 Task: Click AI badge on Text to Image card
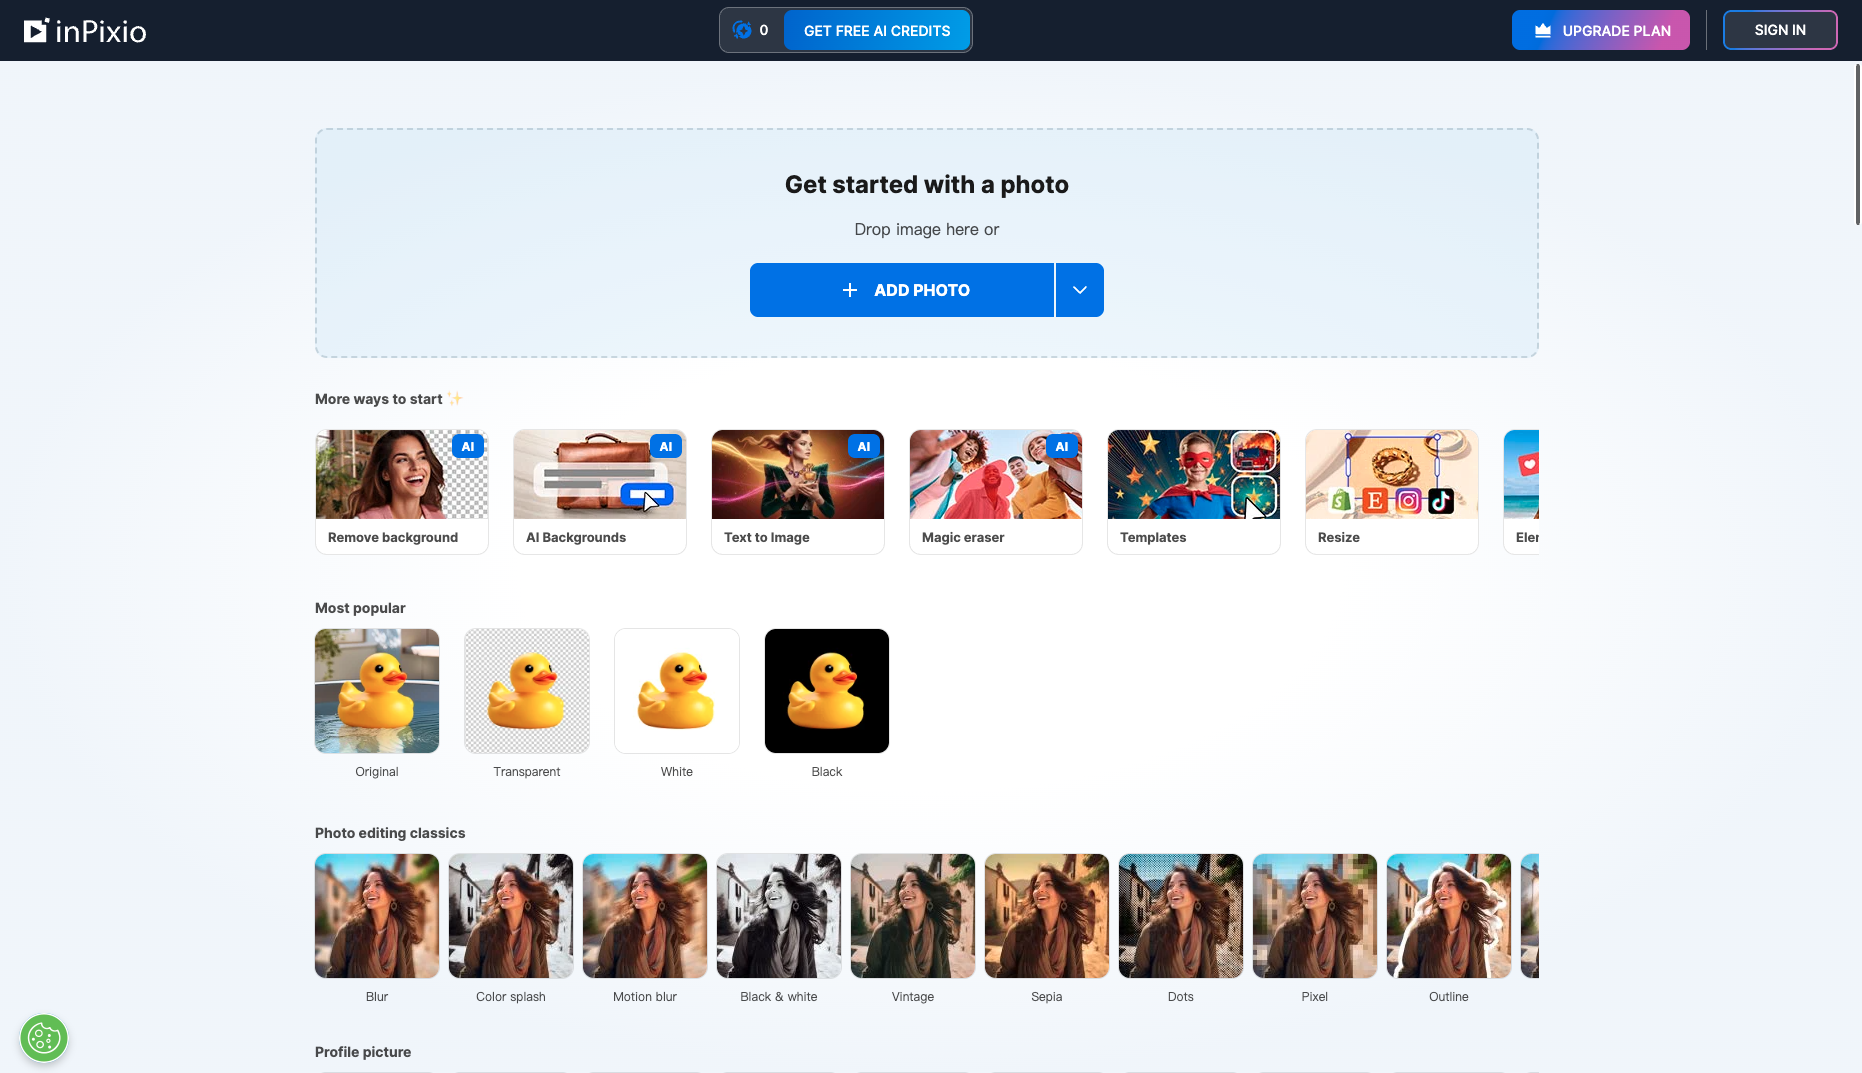click(864, 447)
